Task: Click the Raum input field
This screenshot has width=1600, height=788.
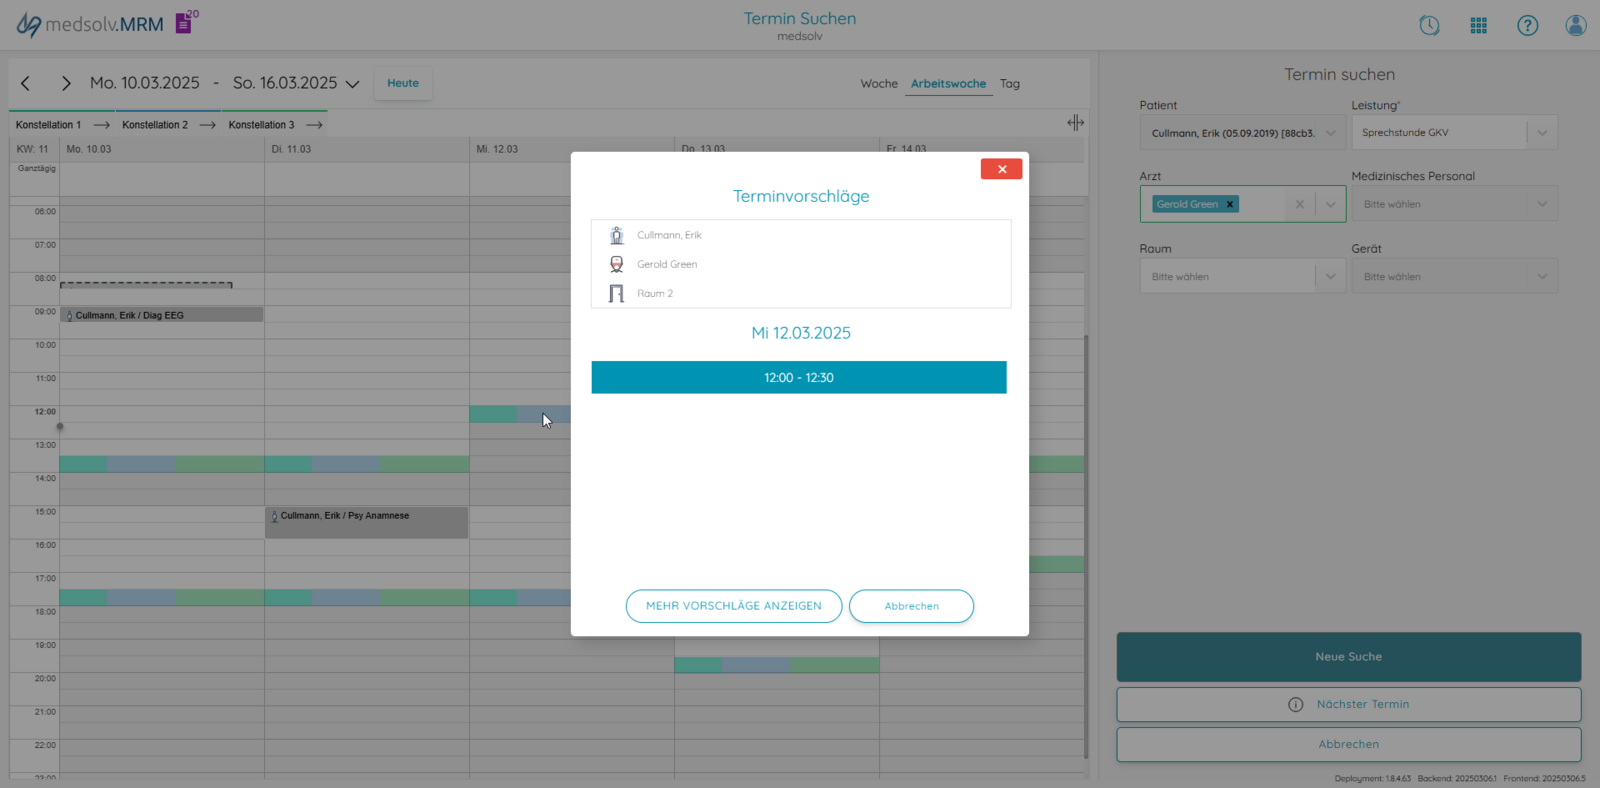Action: click(1228, 277)
